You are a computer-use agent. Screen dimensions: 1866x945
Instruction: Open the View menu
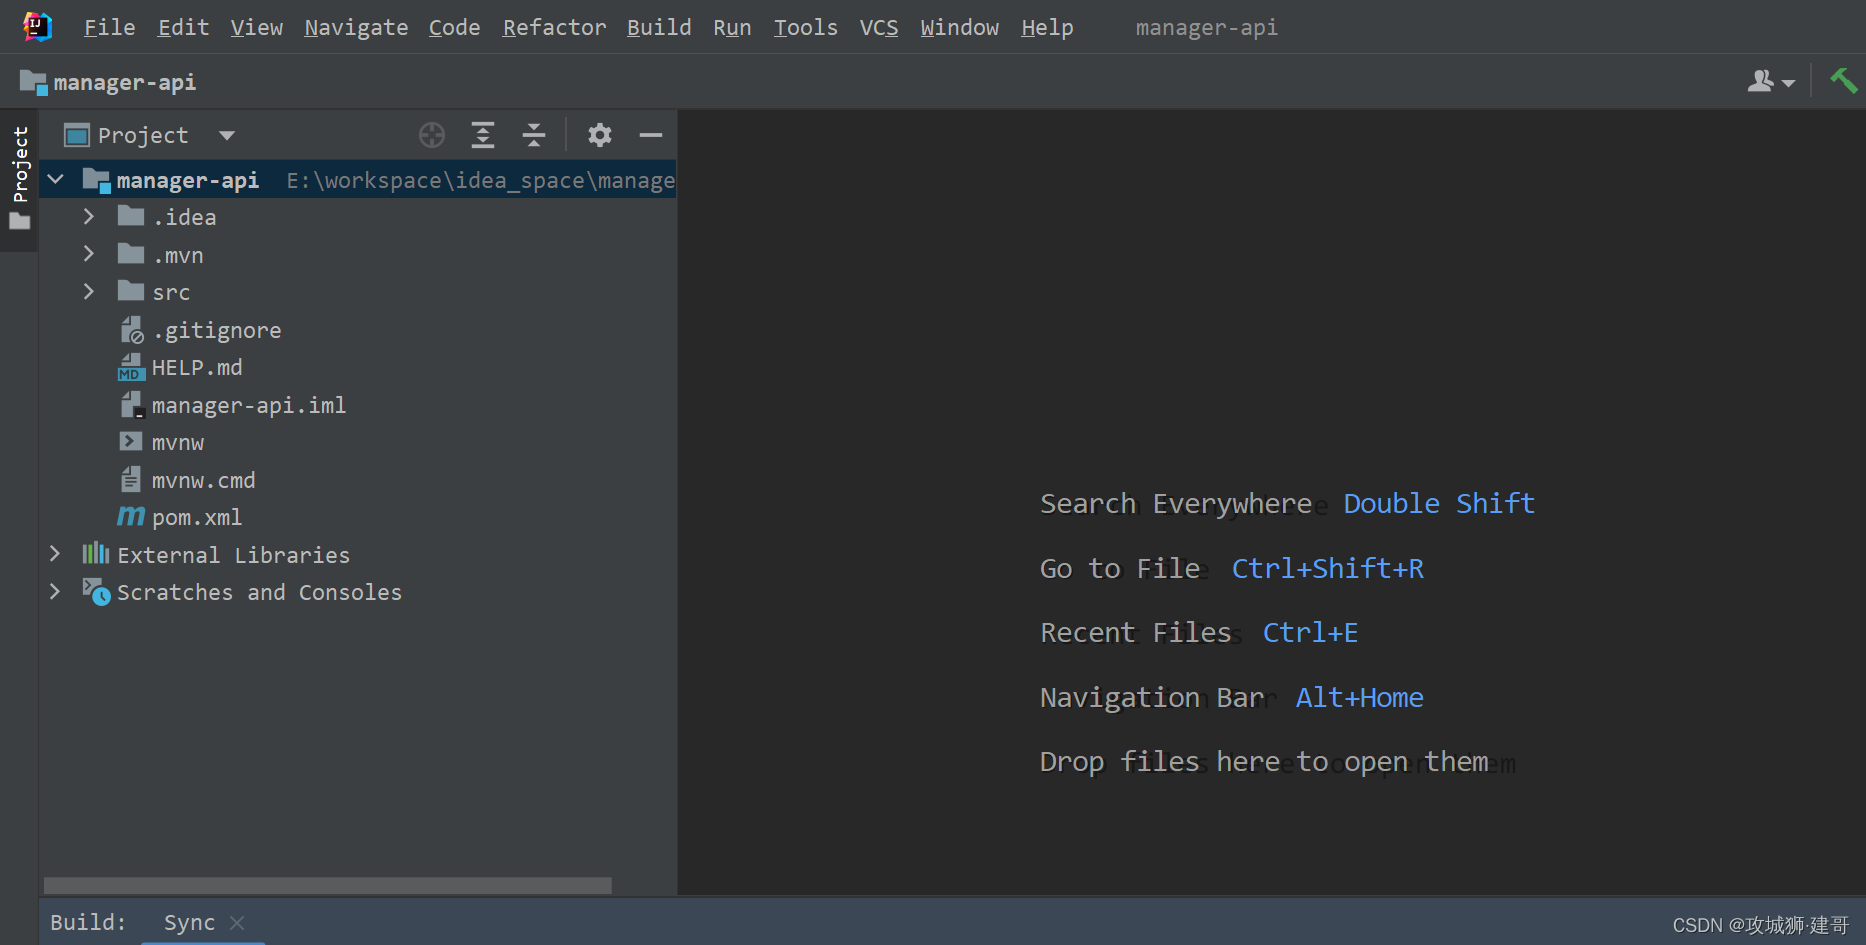(257, 27)
